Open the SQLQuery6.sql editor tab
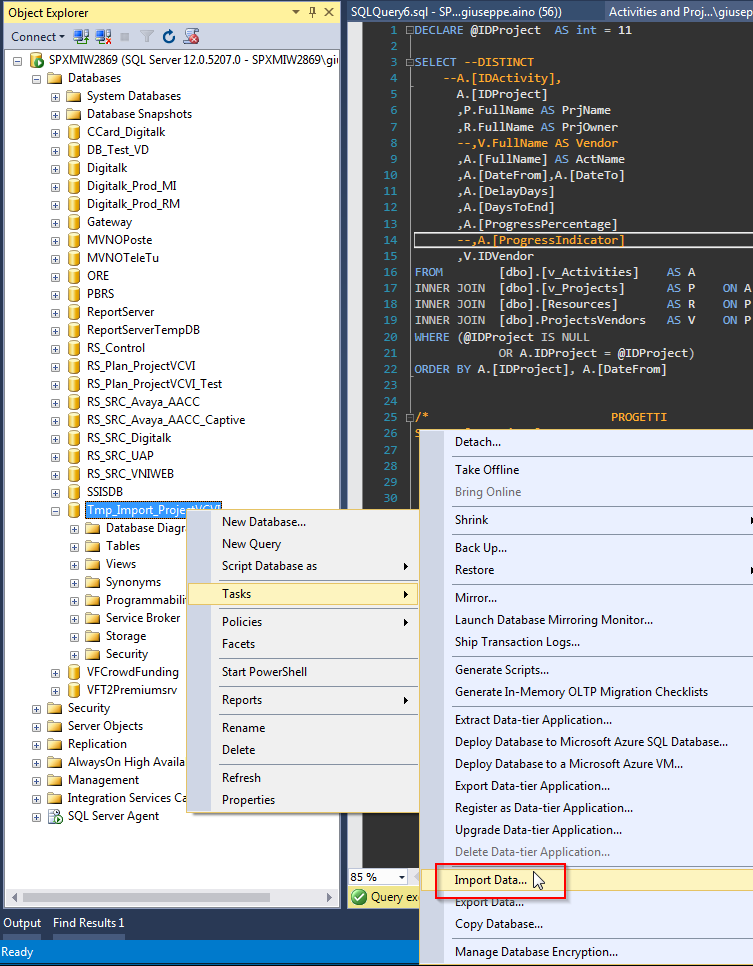 coord(456,12)
